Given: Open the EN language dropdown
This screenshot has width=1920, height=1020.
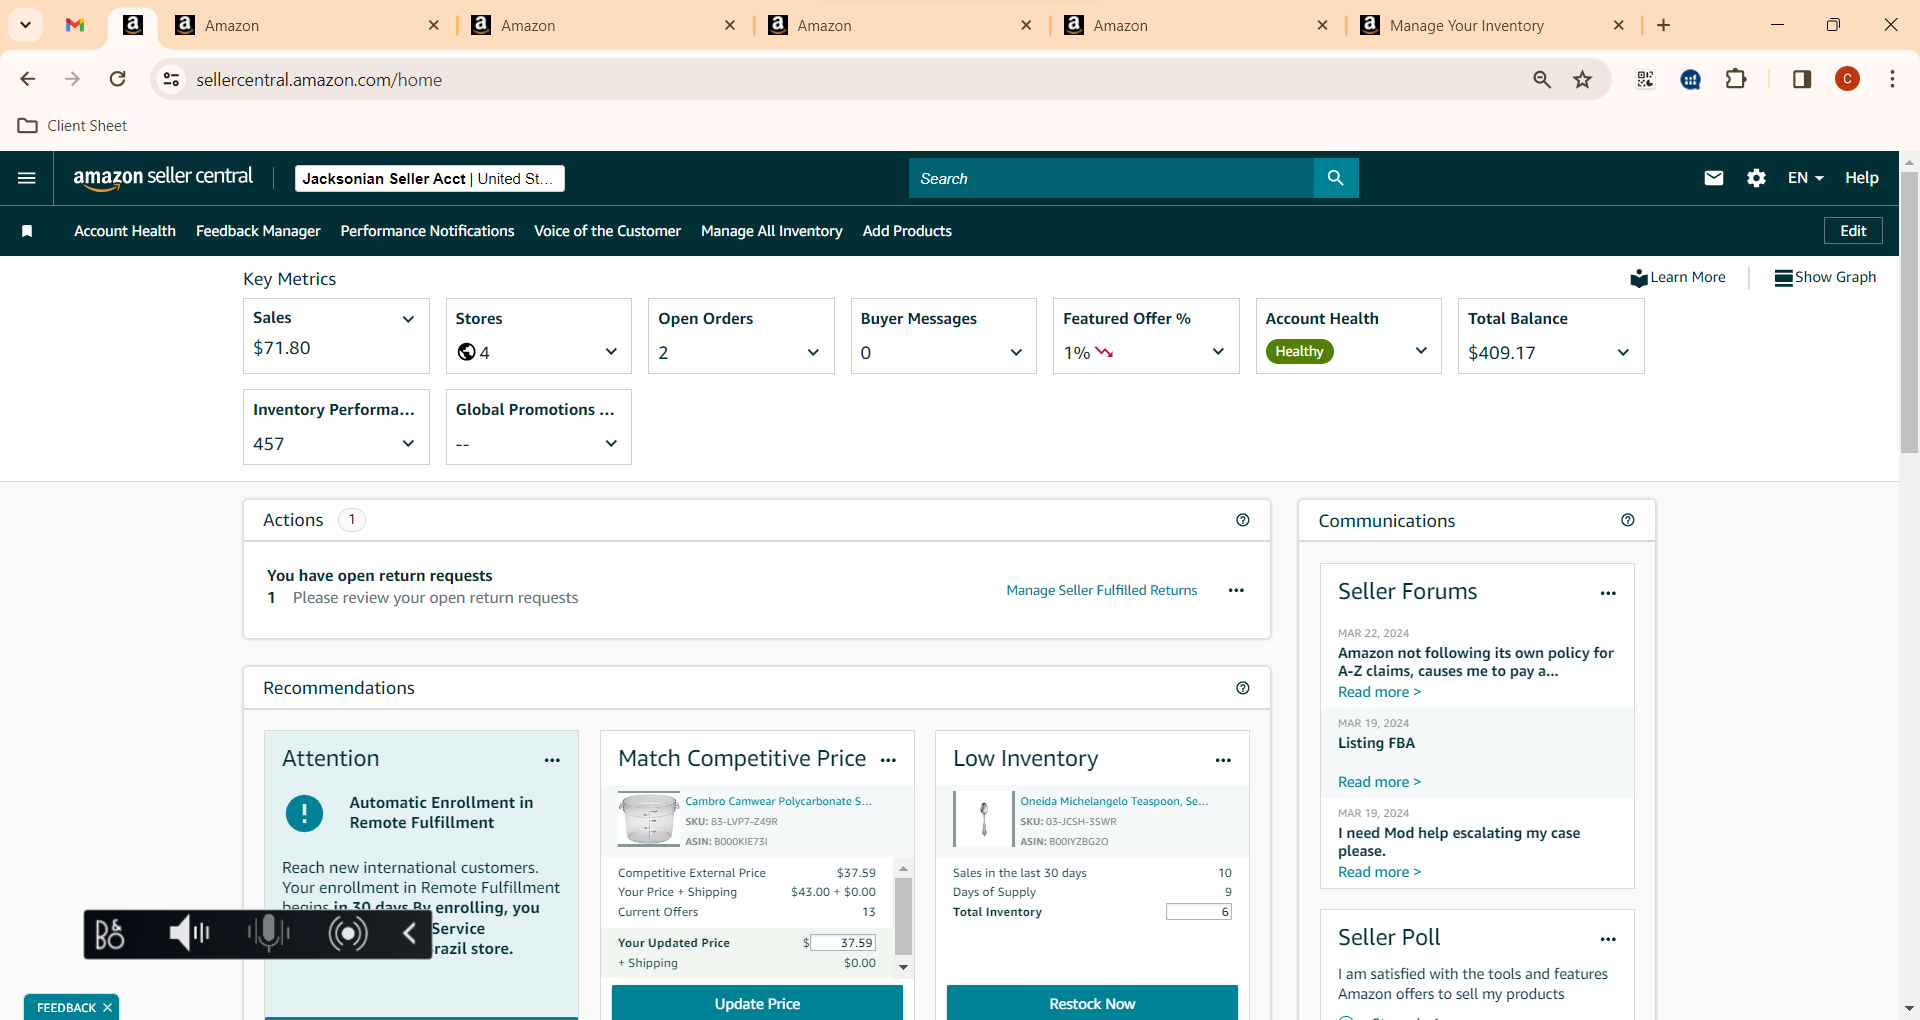Looking at the screenshot, I should click(1806, 178).
